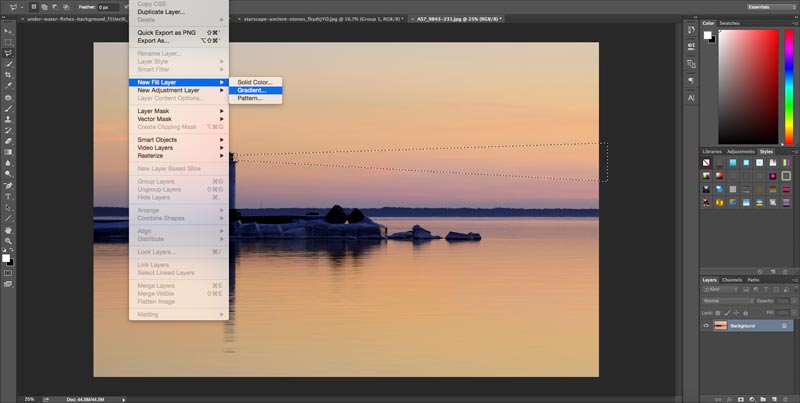
Task: Toggle Subtract from selection mode
Action: pyautogui.click(x=55, y=7)
